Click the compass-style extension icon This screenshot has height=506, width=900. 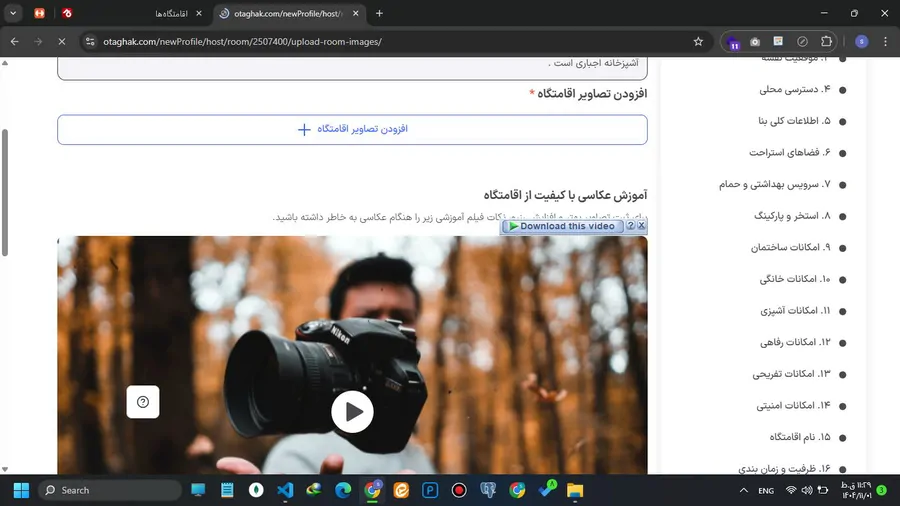[802, 41]
